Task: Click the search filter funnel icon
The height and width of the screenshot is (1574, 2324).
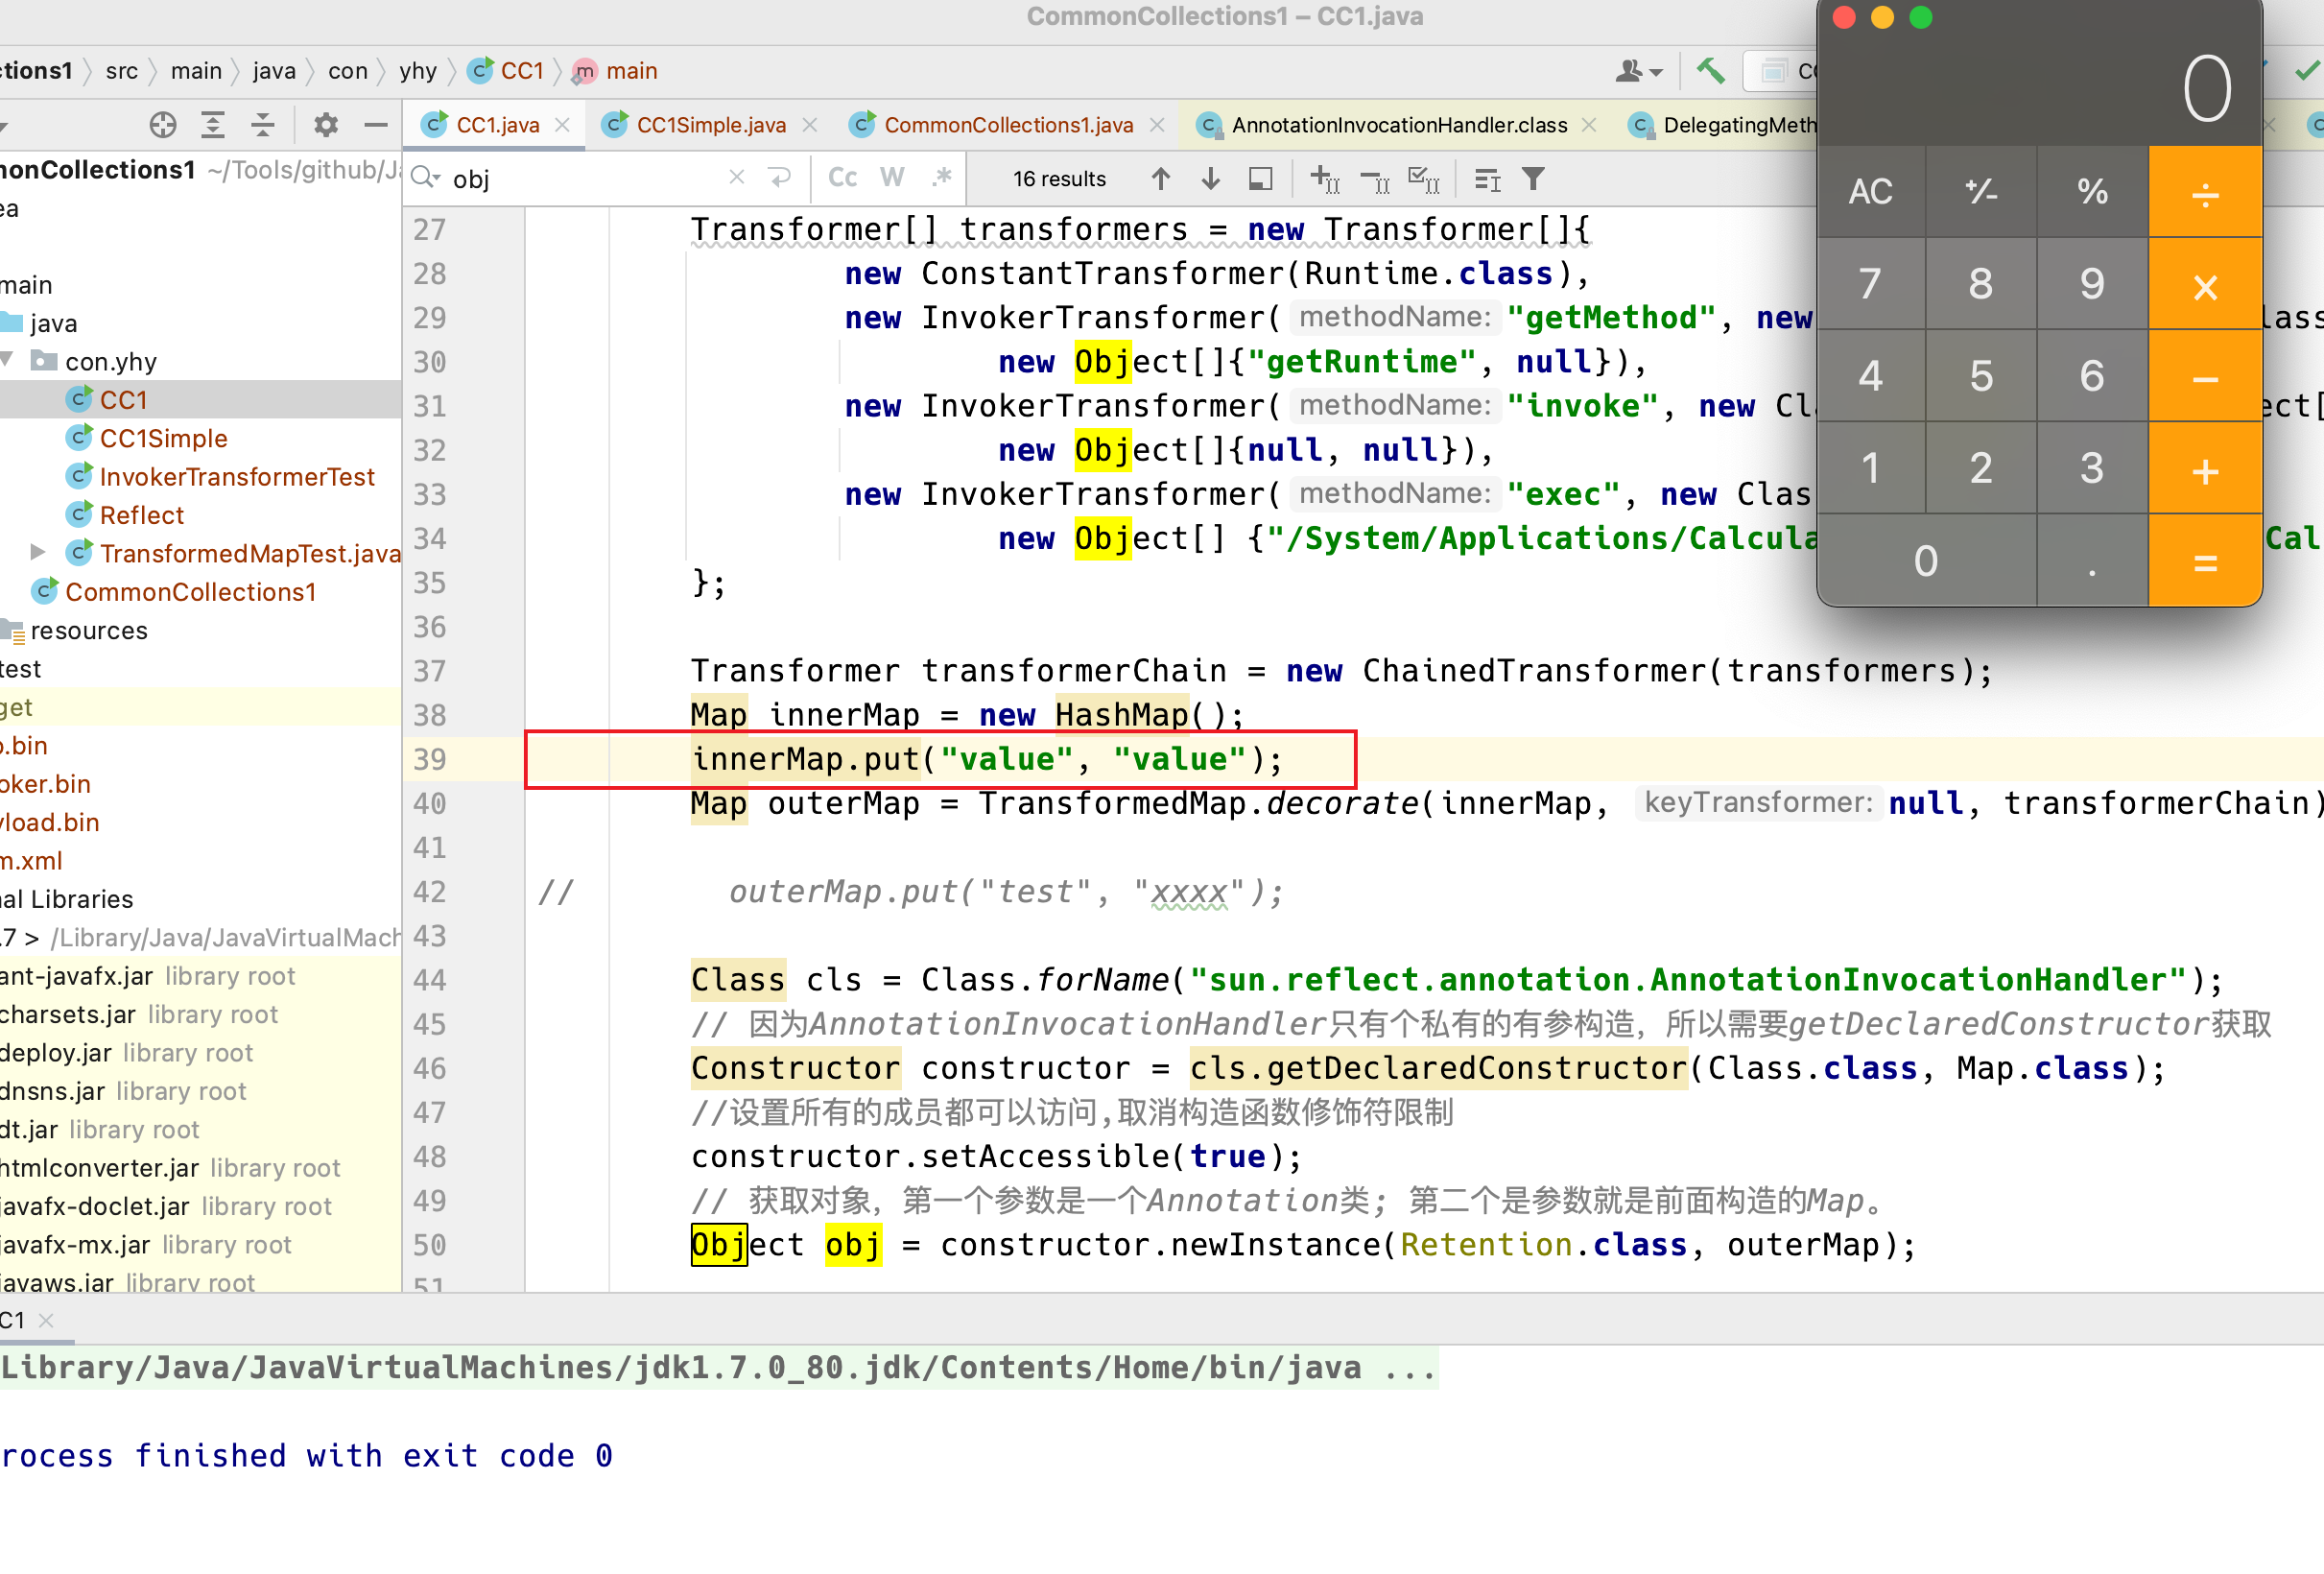Action: [x=1533, y=179]
